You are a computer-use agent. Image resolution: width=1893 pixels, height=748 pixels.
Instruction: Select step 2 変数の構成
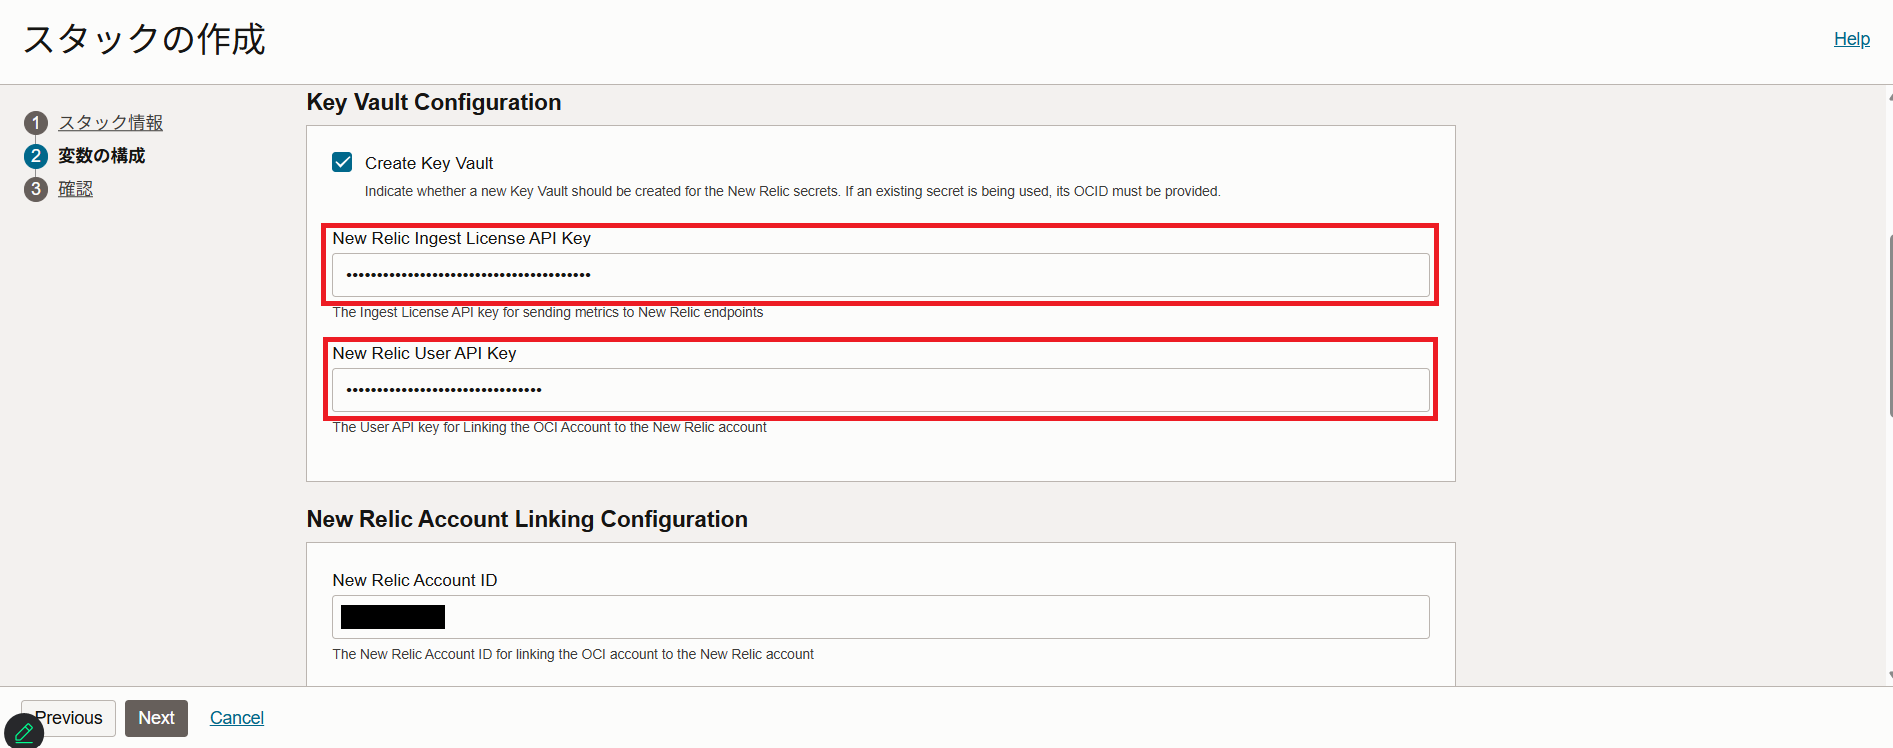pos(101,156)
